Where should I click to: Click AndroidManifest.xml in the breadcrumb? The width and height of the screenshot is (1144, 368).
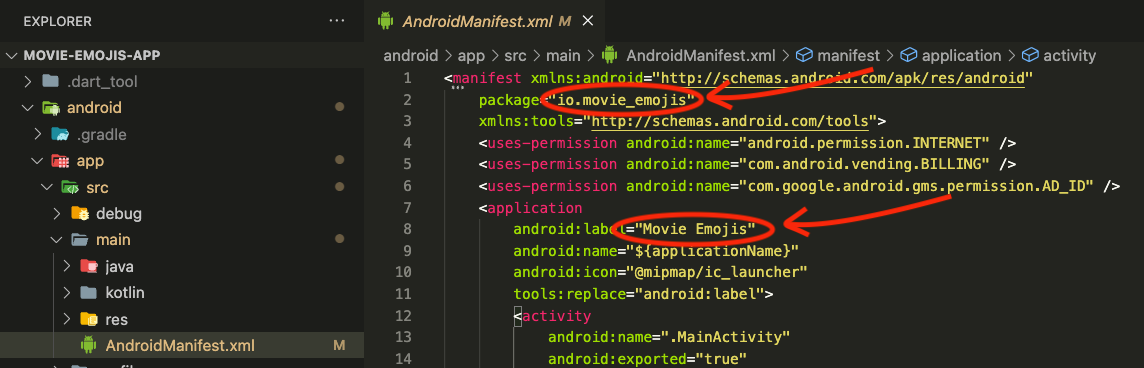pos(700,55)
